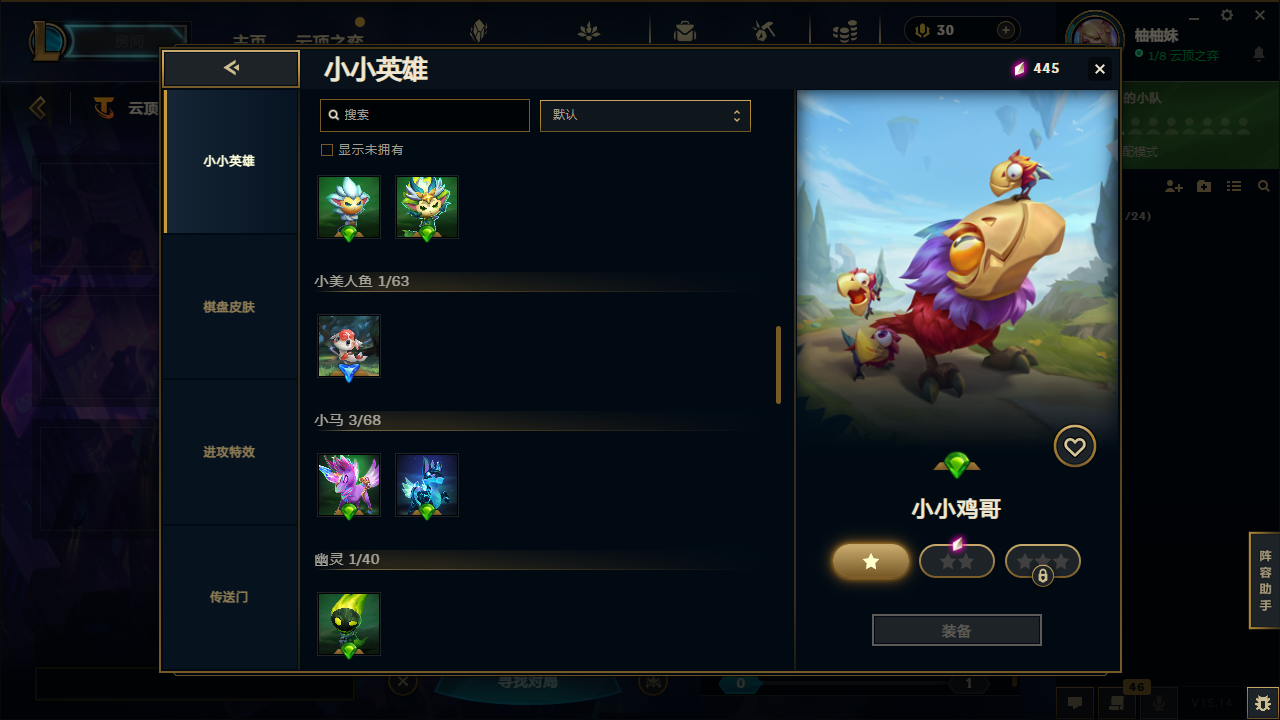Viewport: 1280px width, 720px height.
Task: Open the 默认 sort dropdown
Action: click(645, 115)
